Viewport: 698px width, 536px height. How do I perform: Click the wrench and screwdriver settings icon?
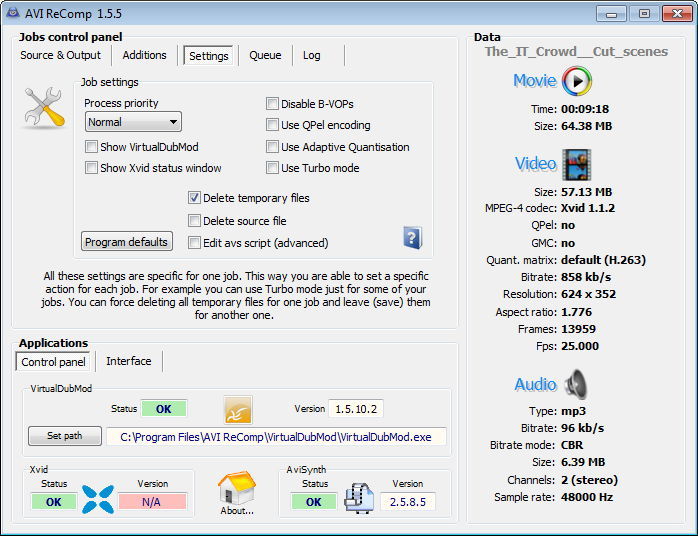43,108
